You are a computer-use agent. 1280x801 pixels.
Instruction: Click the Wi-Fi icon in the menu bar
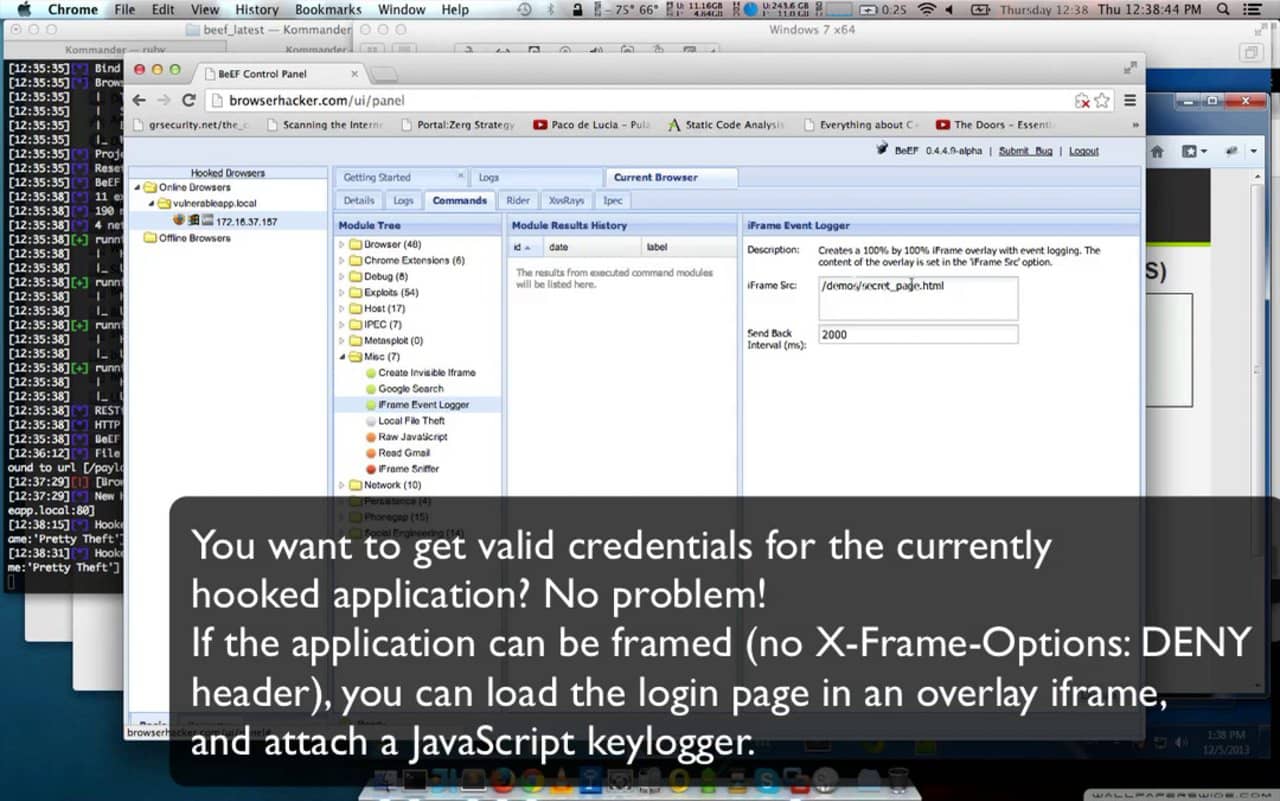click(x=927, y=9)
